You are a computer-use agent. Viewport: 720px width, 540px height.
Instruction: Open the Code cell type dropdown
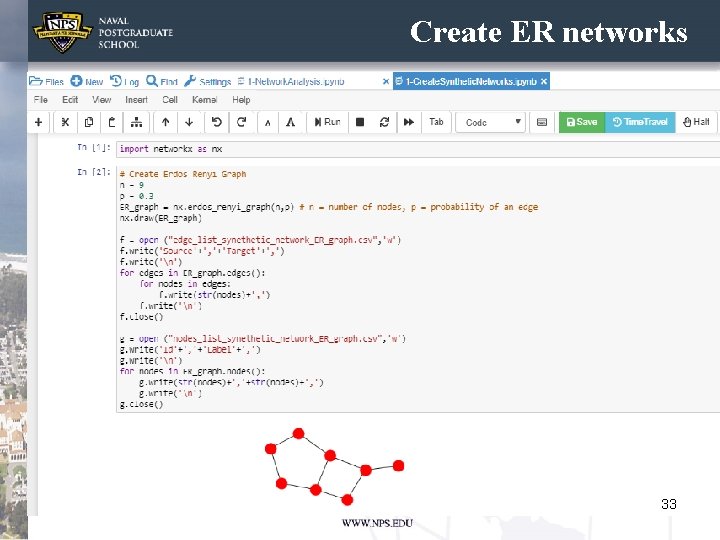click(x=490, y=123)
